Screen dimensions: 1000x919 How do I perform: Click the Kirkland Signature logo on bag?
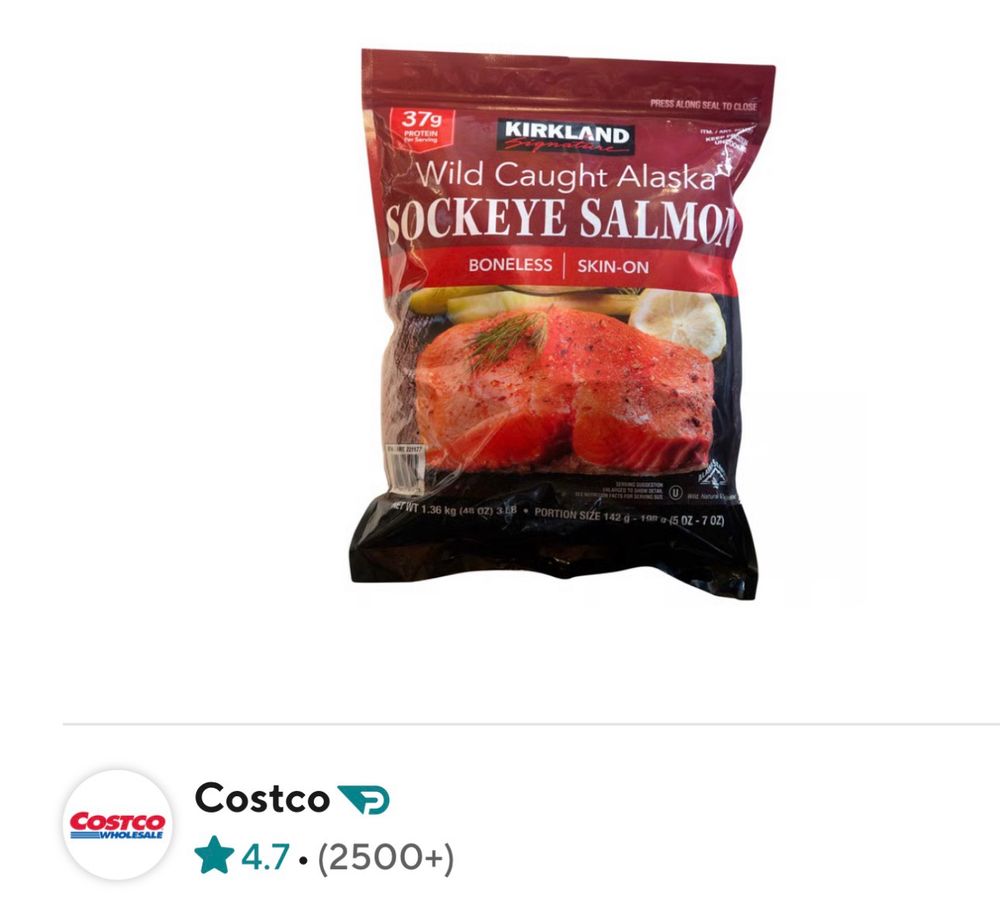click(564, 136)
